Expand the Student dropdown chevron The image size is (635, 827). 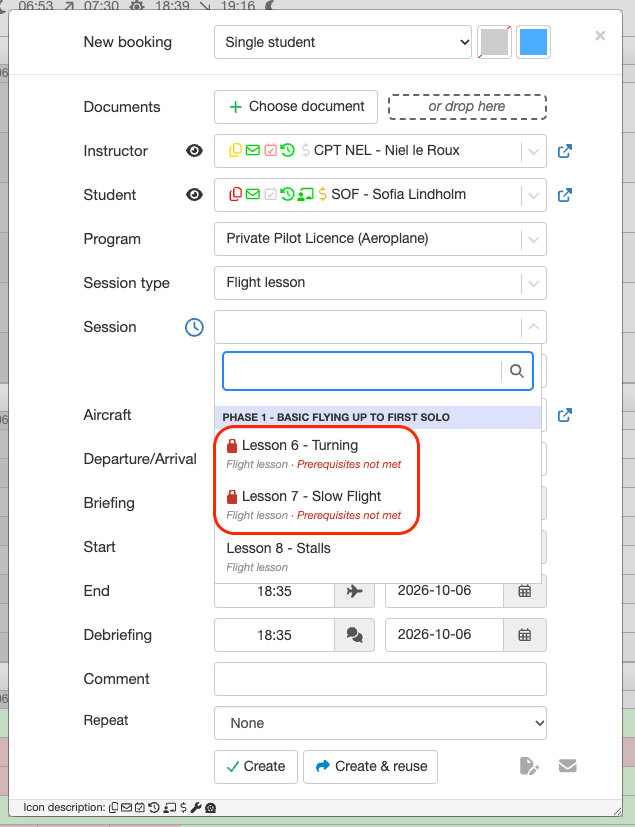pos(533,195)
